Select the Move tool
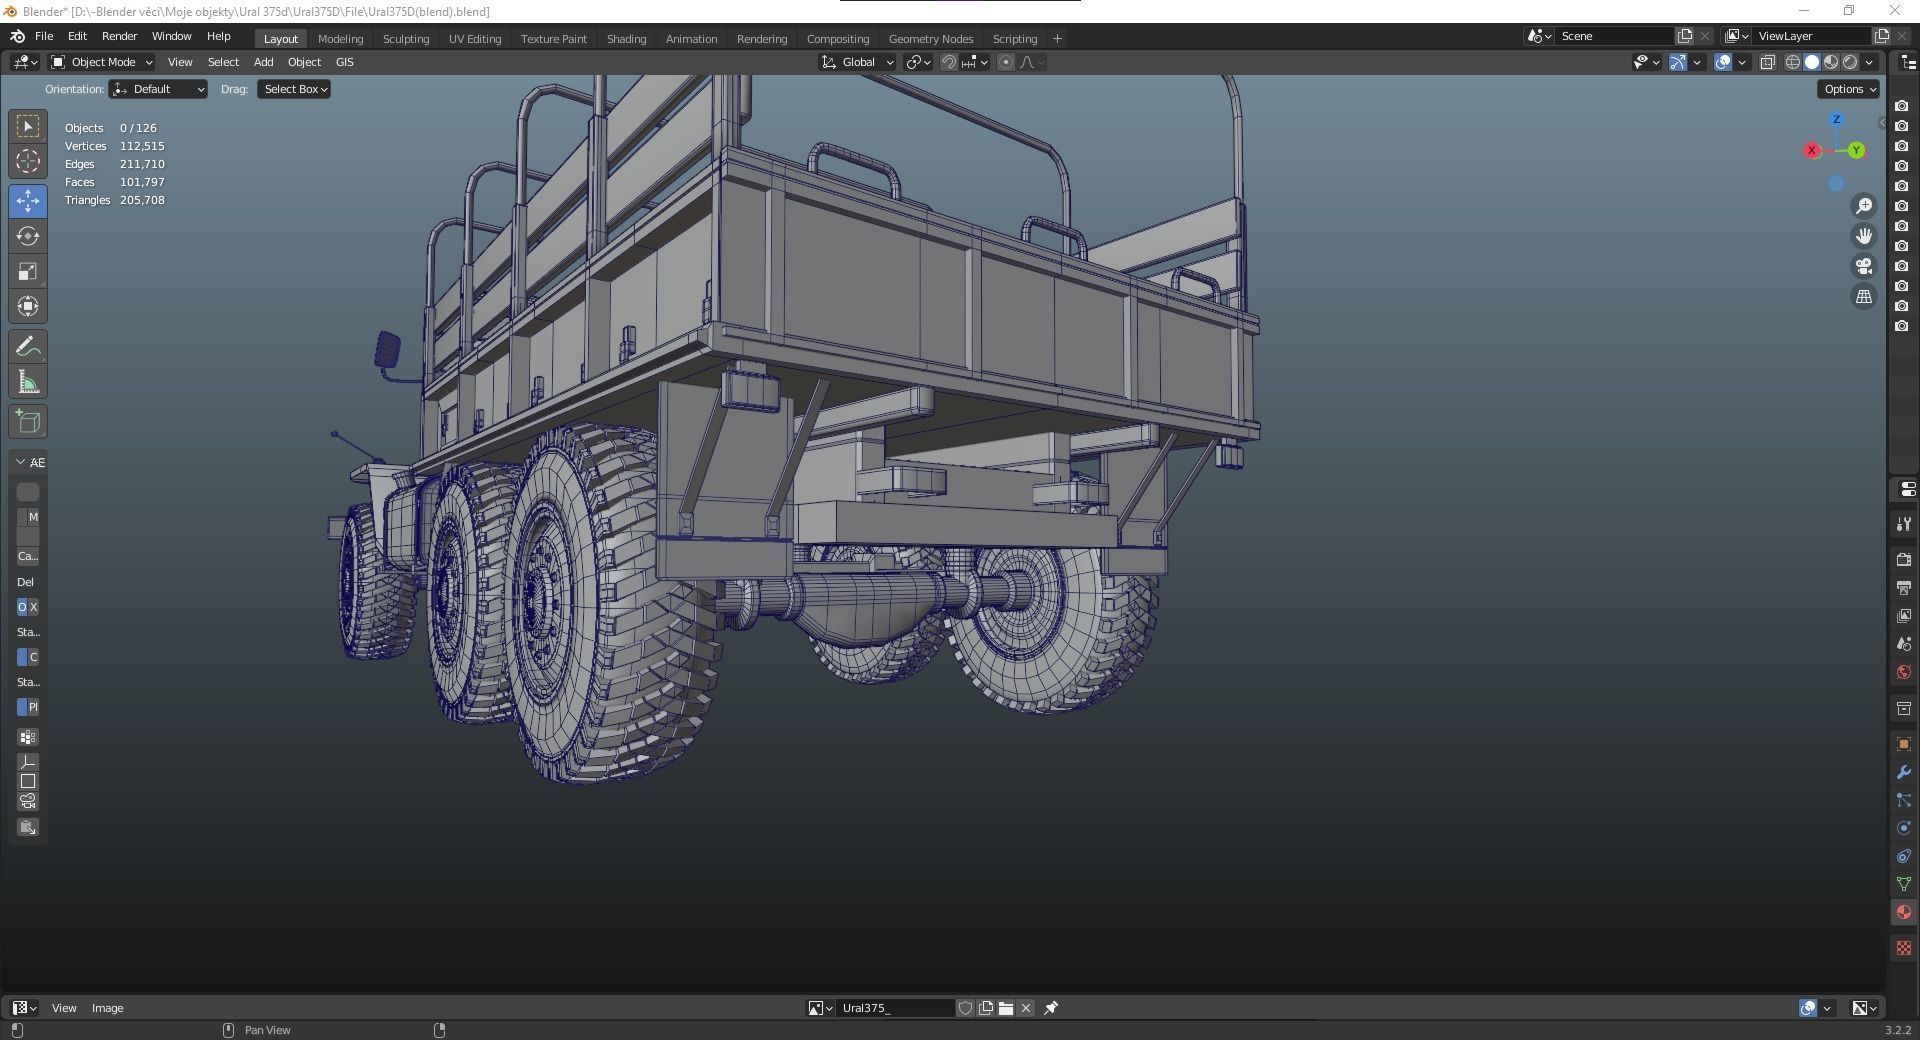 (28, 201)
